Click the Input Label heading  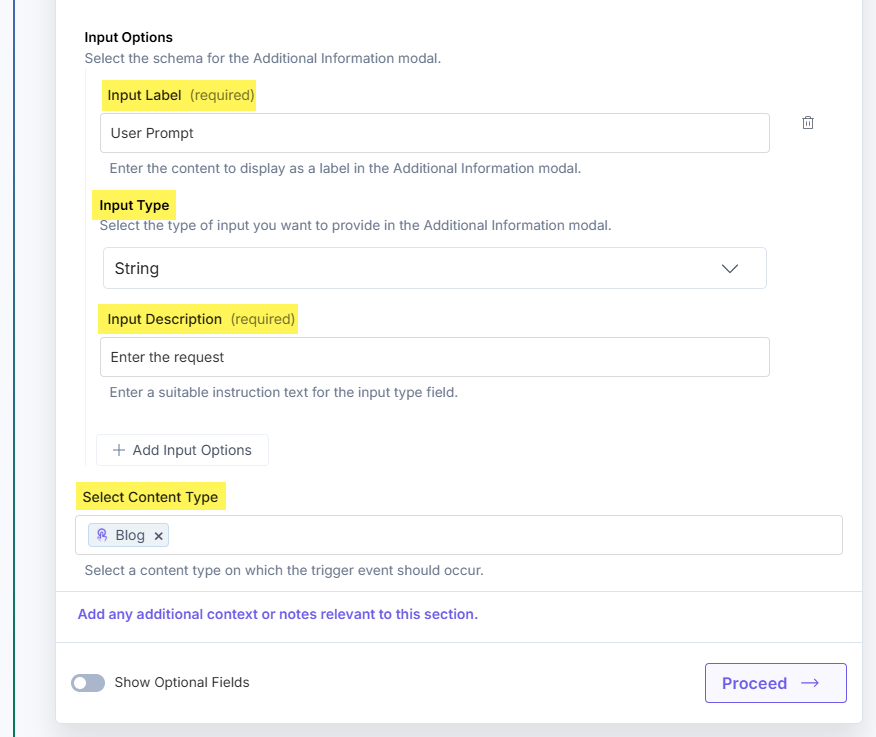point(144,95)
